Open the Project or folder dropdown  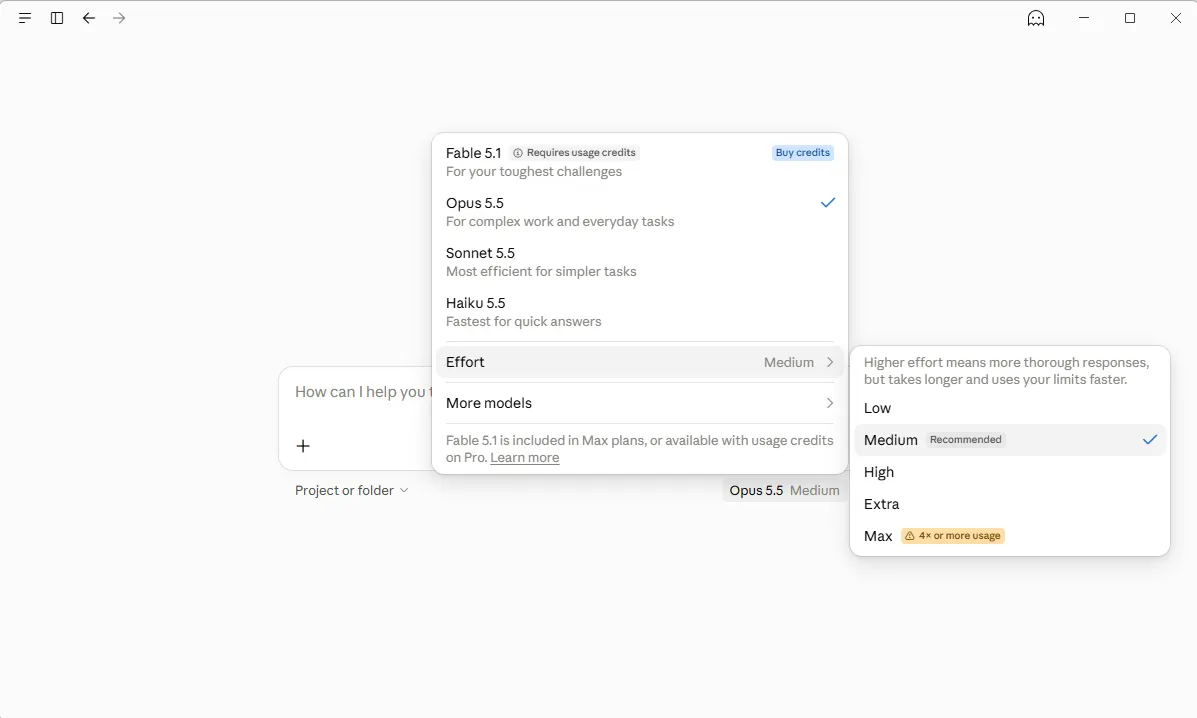(352, 491)
